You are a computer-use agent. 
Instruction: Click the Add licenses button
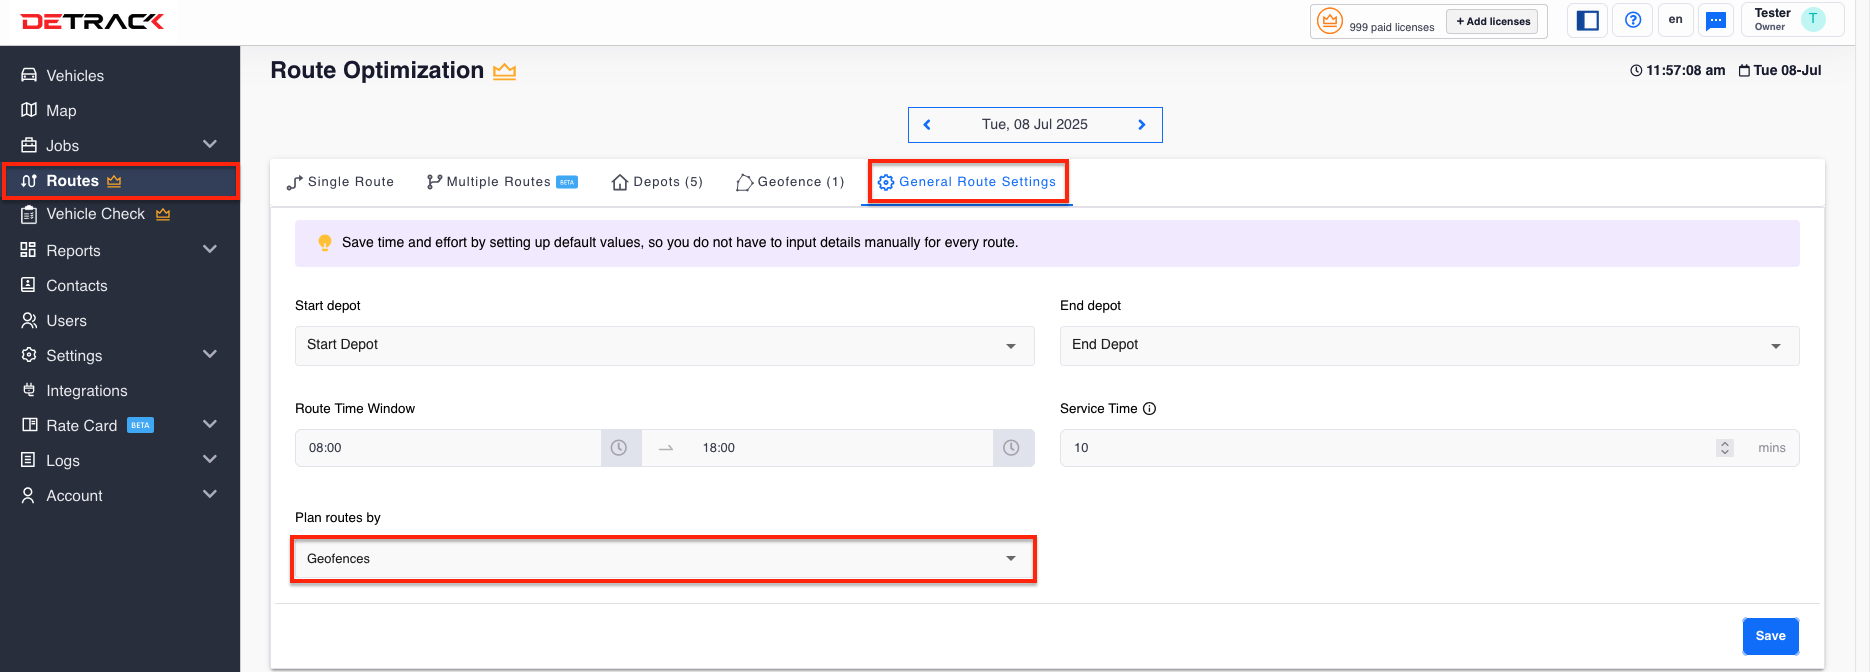pyautogui.click(x=1493, y=21)
